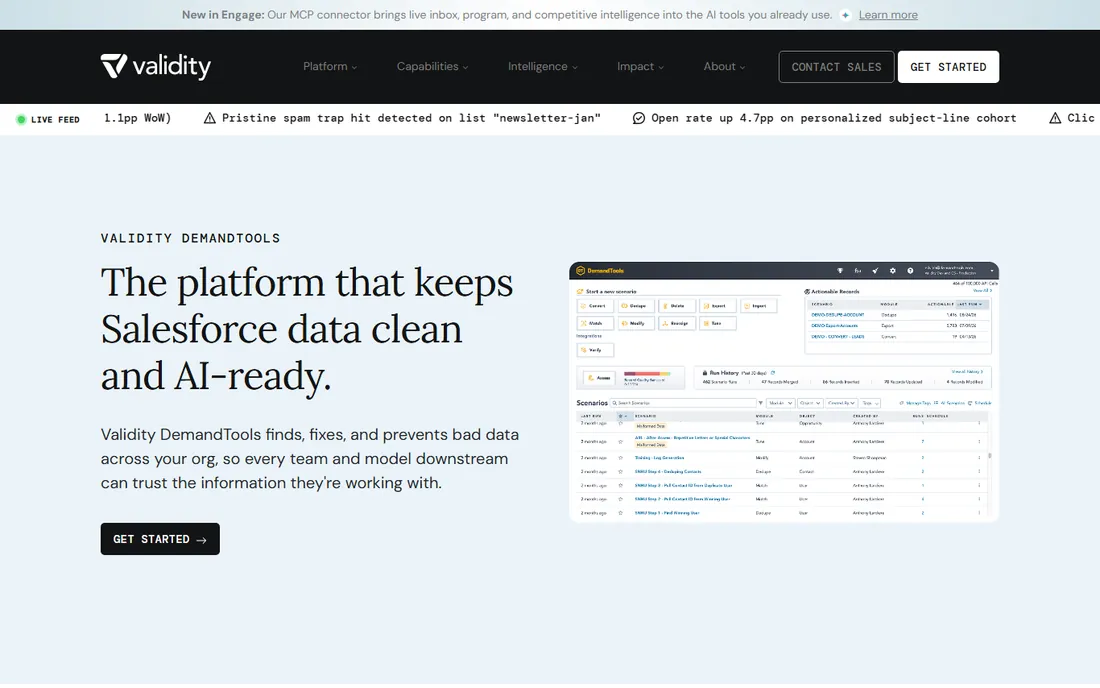Click the "Open rate up 4.7pp" ticker text

coord(833,118)
